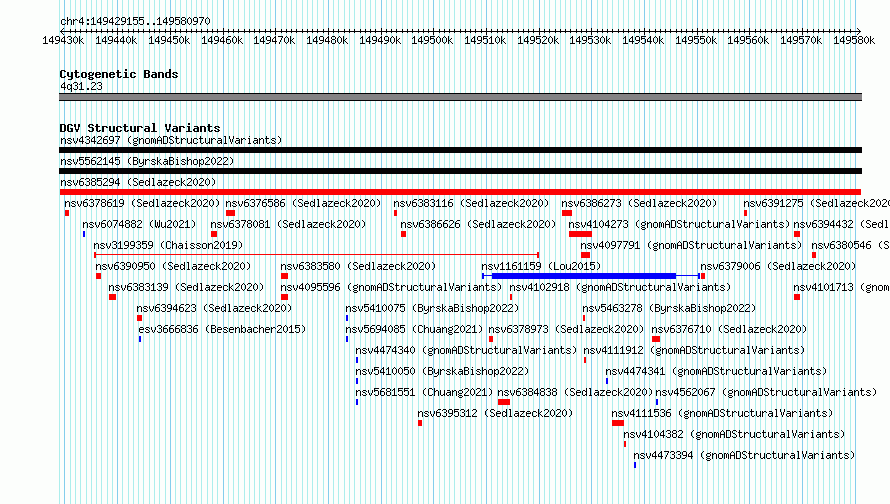
Task: Click the long red nsv3199359 span line
Action: point(316,255)
